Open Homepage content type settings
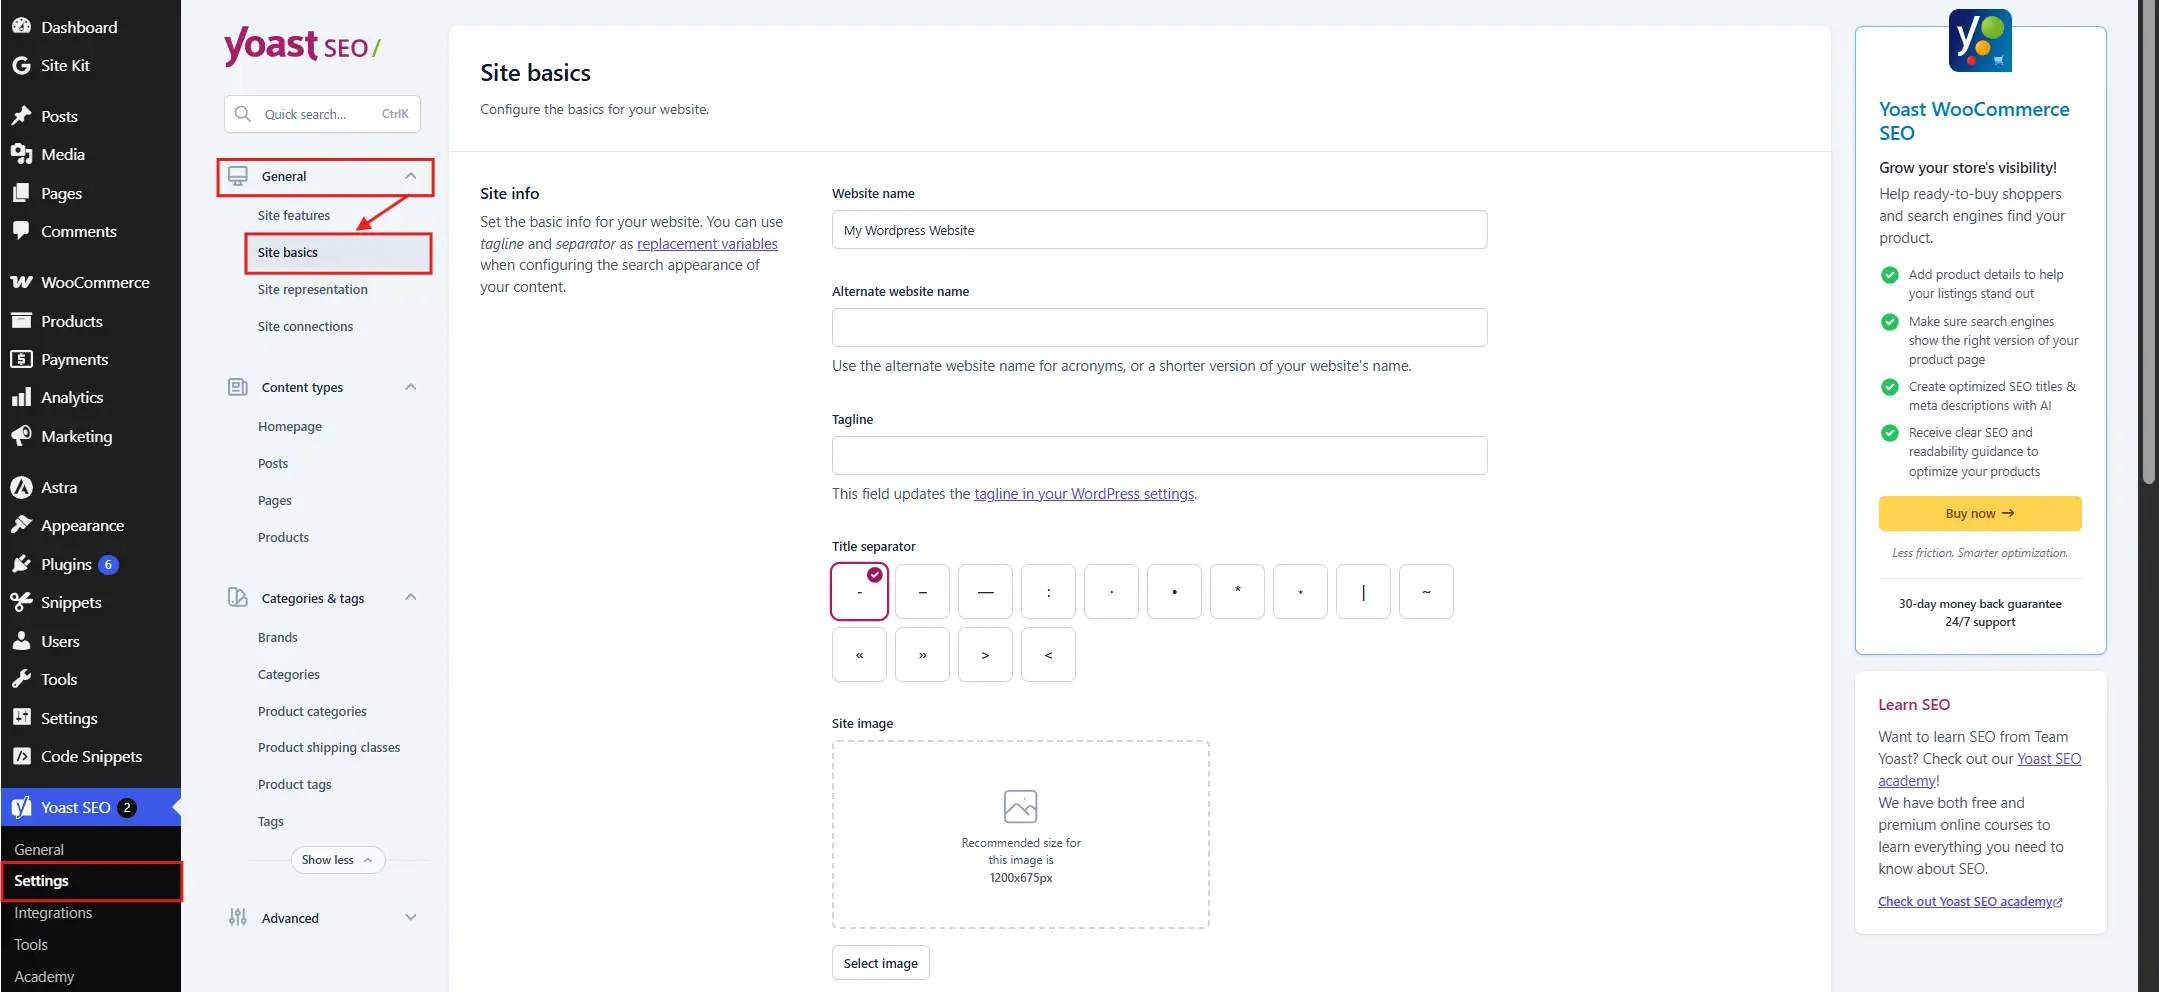The height and width of the screenshot is (992, 2159). pyautogui.click(x=290, y=426)
